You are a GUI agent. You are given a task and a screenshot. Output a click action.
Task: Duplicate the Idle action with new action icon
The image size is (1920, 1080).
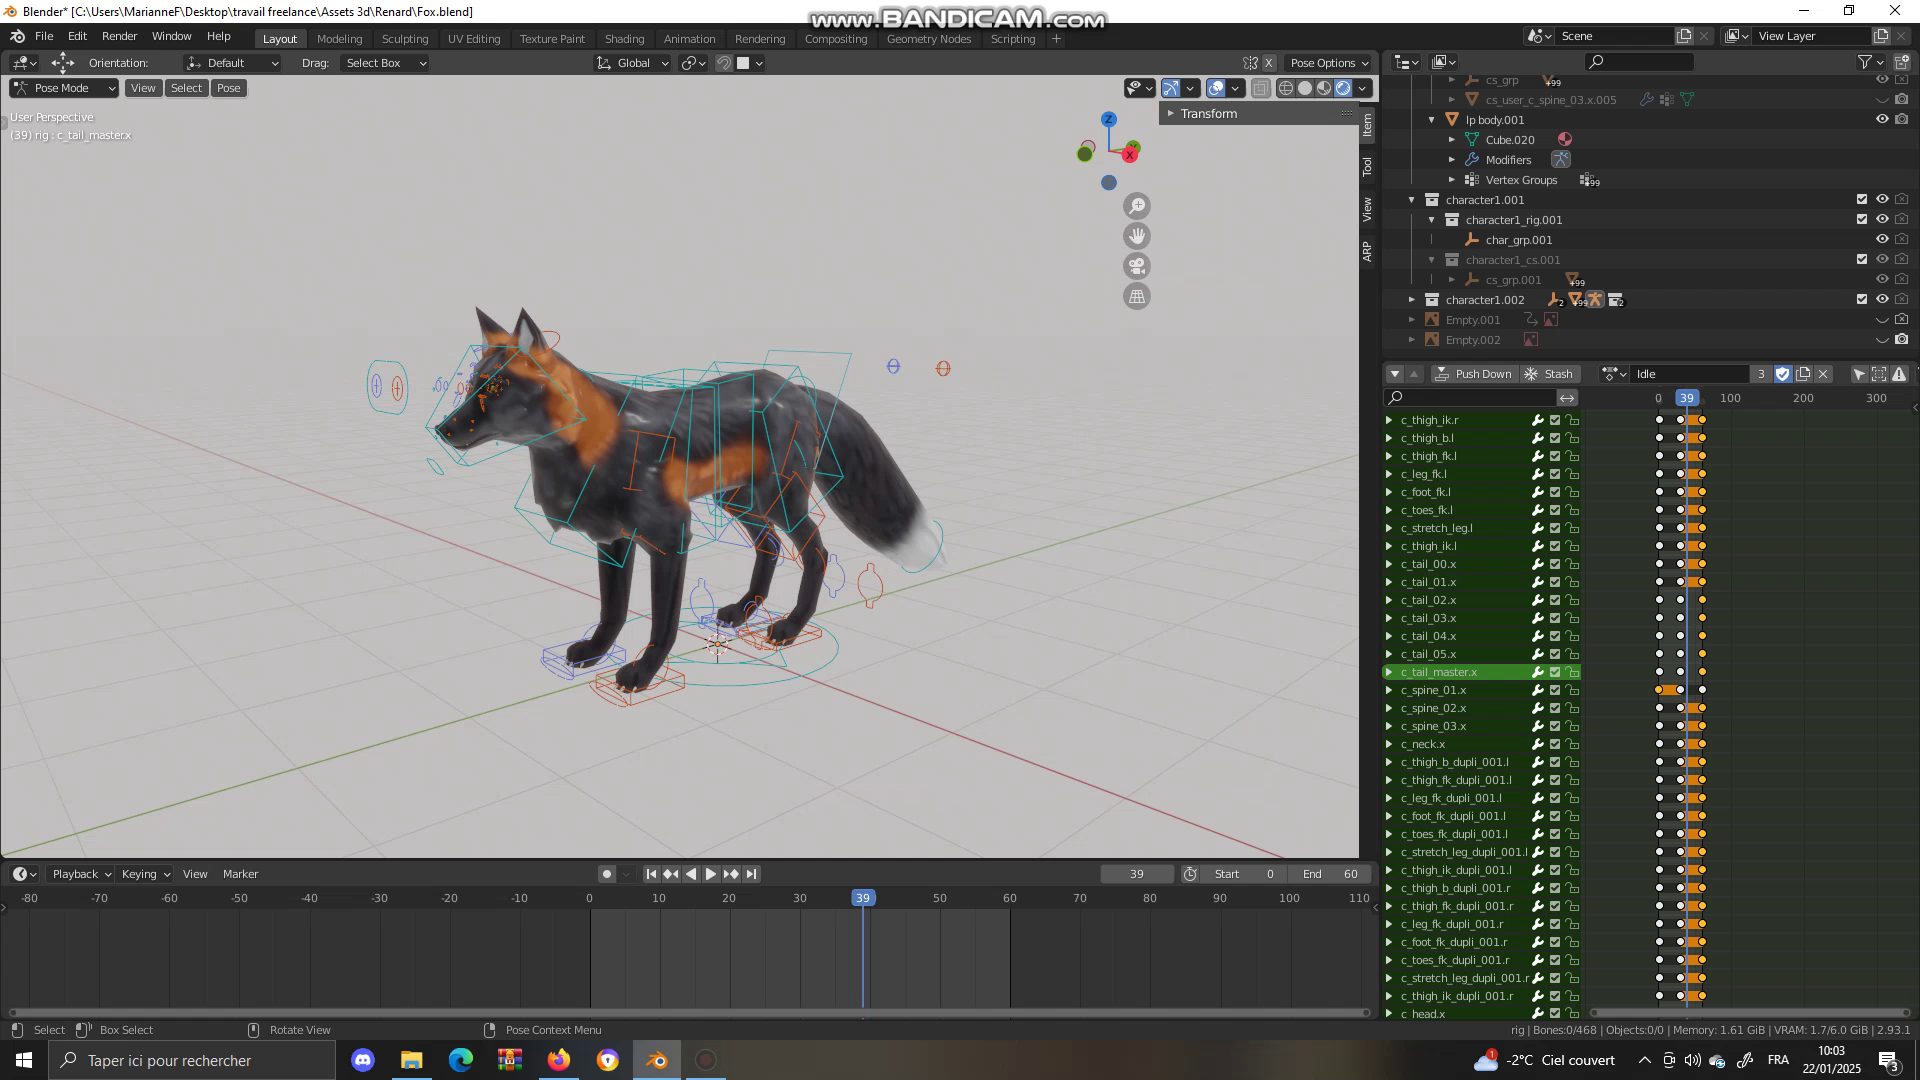pyautogui.click(x=1803, y=374)
